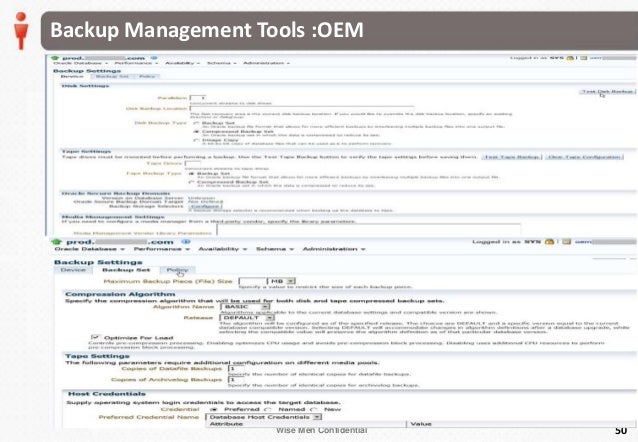Switch to Backup Set tab in lower Backup Settings
The image size is (638, 442).
(126, 270)
